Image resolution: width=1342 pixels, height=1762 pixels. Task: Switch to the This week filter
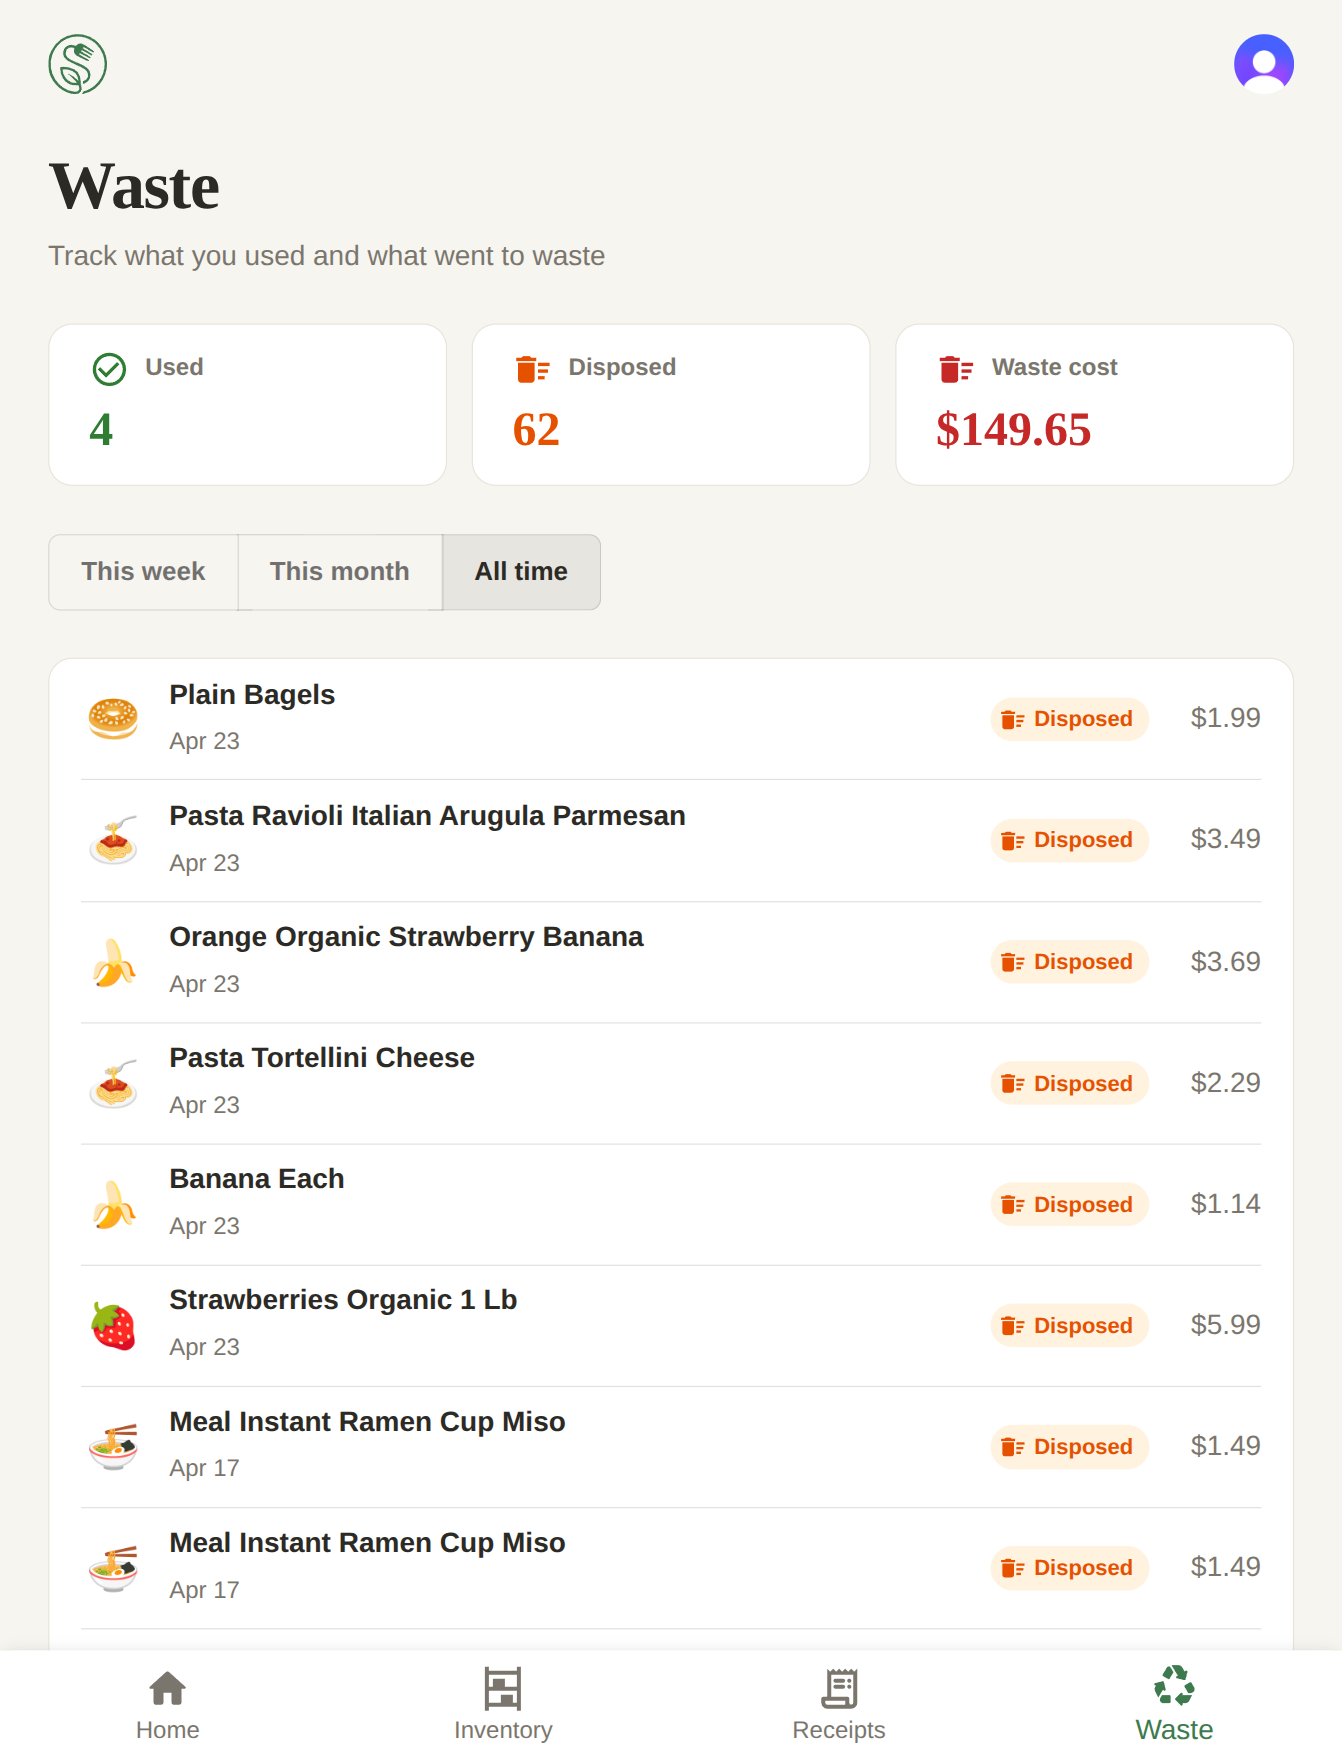(143, 572)
